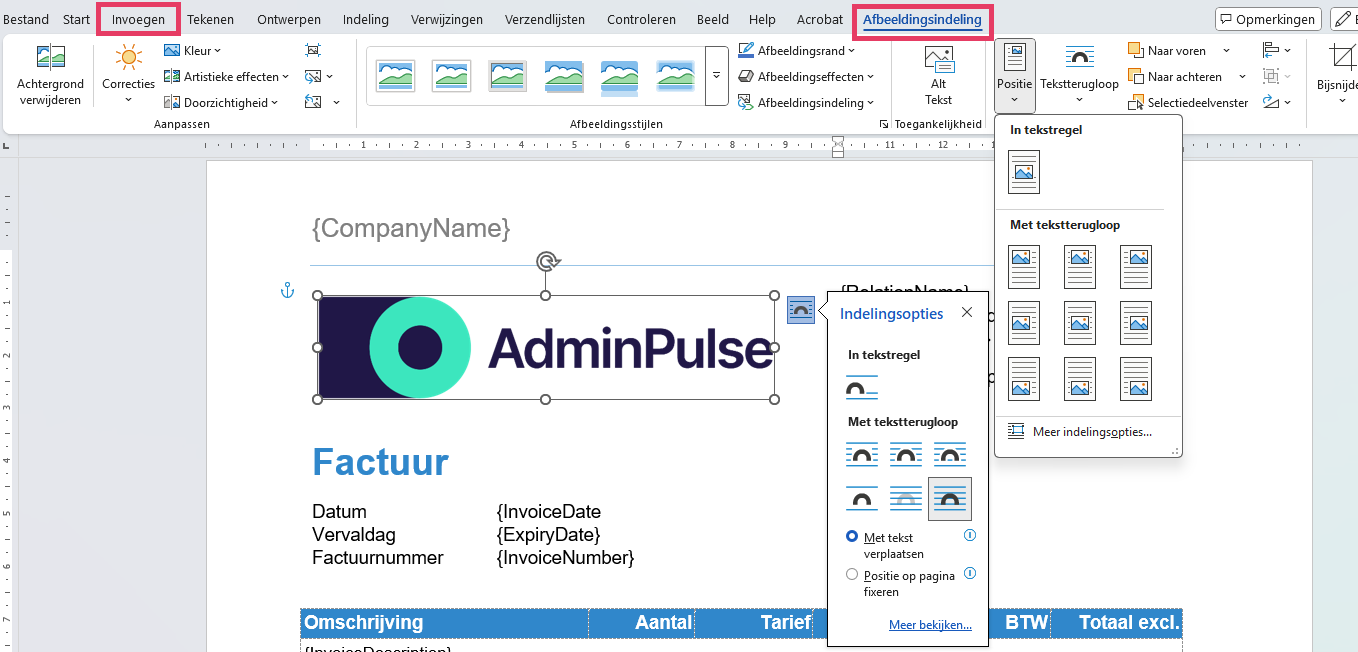Open the Kleur dropdown
Screen dimensions: 1358x652
click(x=192, y=50)
